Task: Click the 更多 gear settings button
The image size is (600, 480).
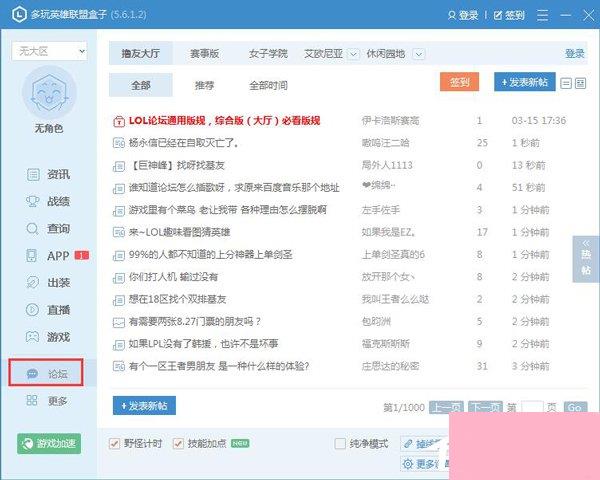Action: tap(424, 464)
